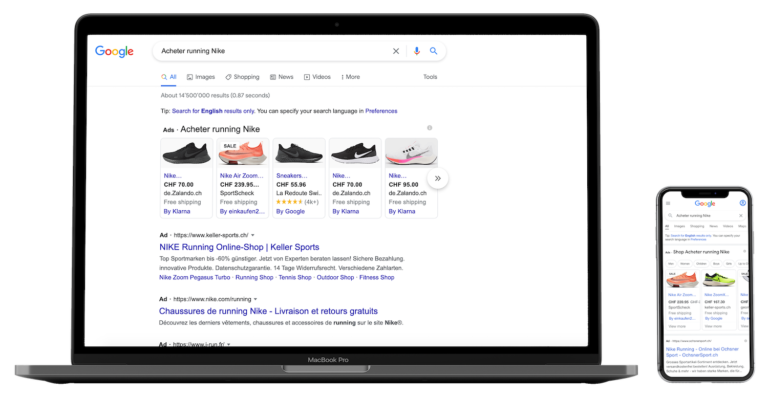Tap the neon green shoe image on phone

719,280
